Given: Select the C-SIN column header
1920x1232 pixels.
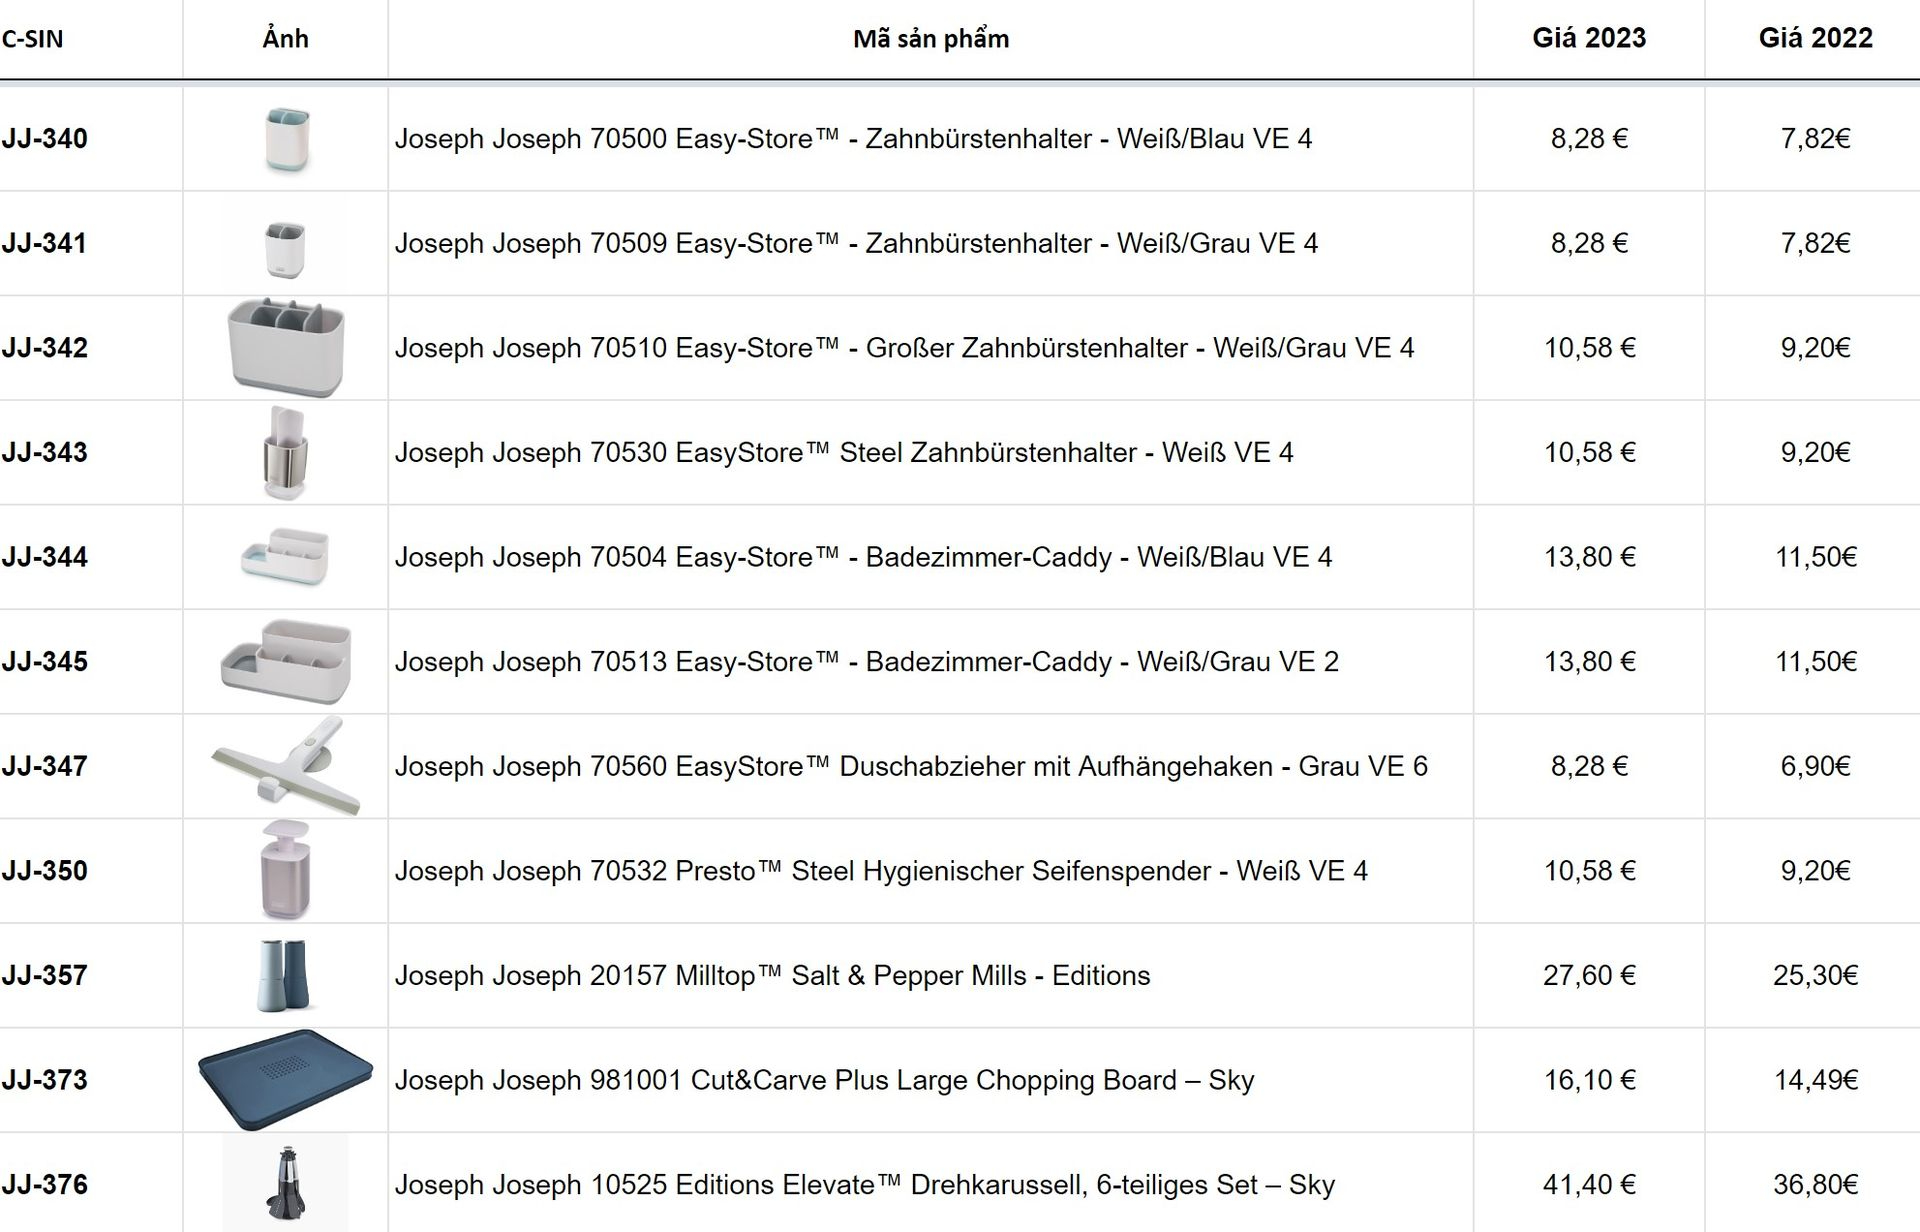Looking at the screenshot, I should [32, 39].
